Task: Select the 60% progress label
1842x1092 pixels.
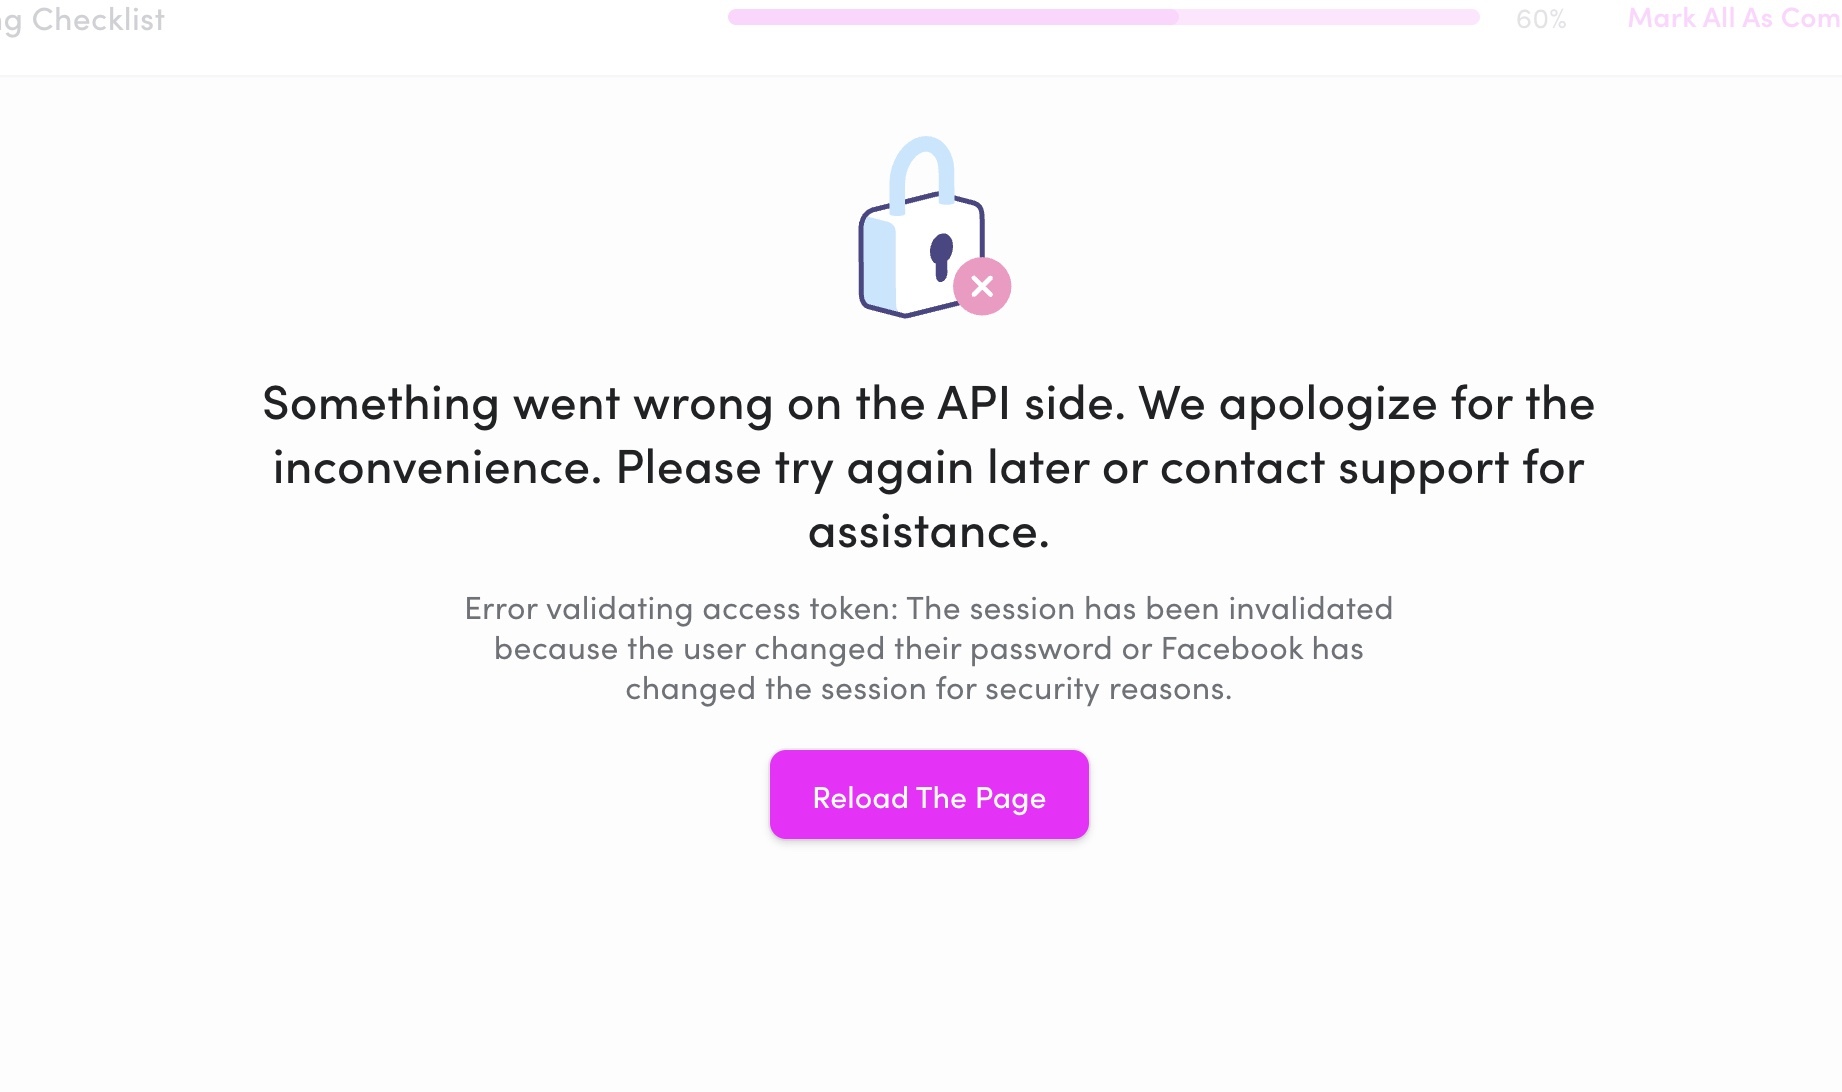Action: (1540, 20)
